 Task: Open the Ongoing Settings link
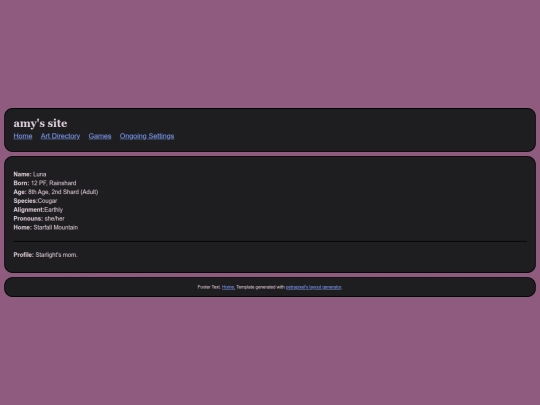pos(147,136)
